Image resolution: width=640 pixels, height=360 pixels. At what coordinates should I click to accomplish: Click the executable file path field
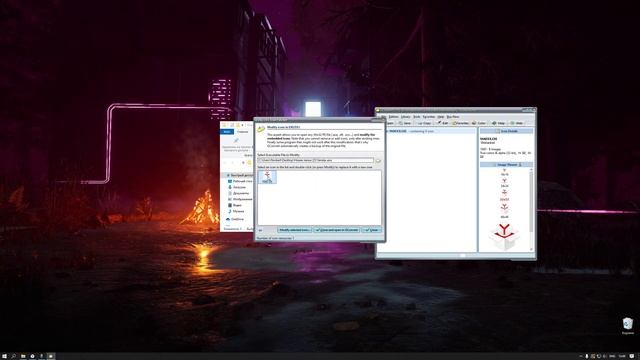[x=316, y=160]
